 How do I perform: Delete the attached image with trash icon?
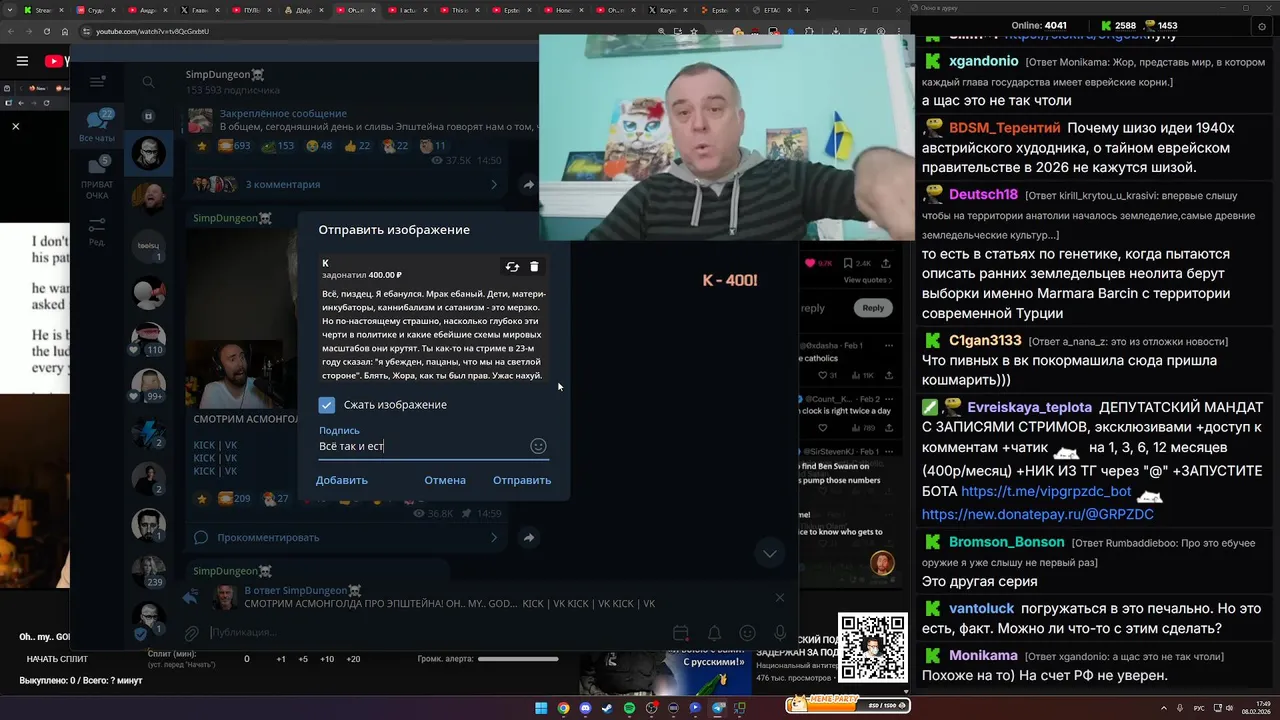point(534,267)
